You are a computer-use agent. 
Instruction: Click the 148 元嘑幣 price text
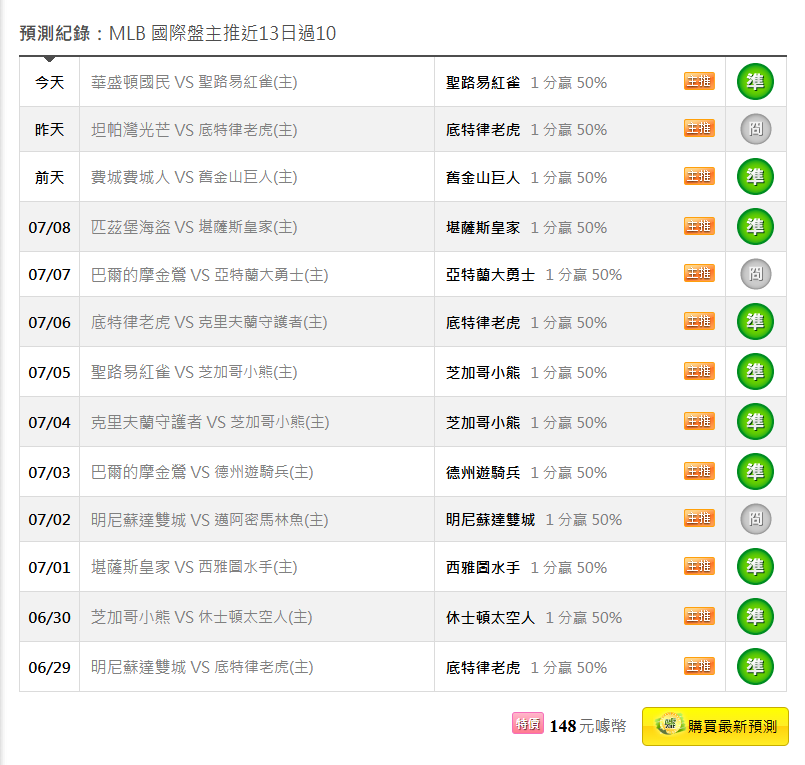pos(588,726)
